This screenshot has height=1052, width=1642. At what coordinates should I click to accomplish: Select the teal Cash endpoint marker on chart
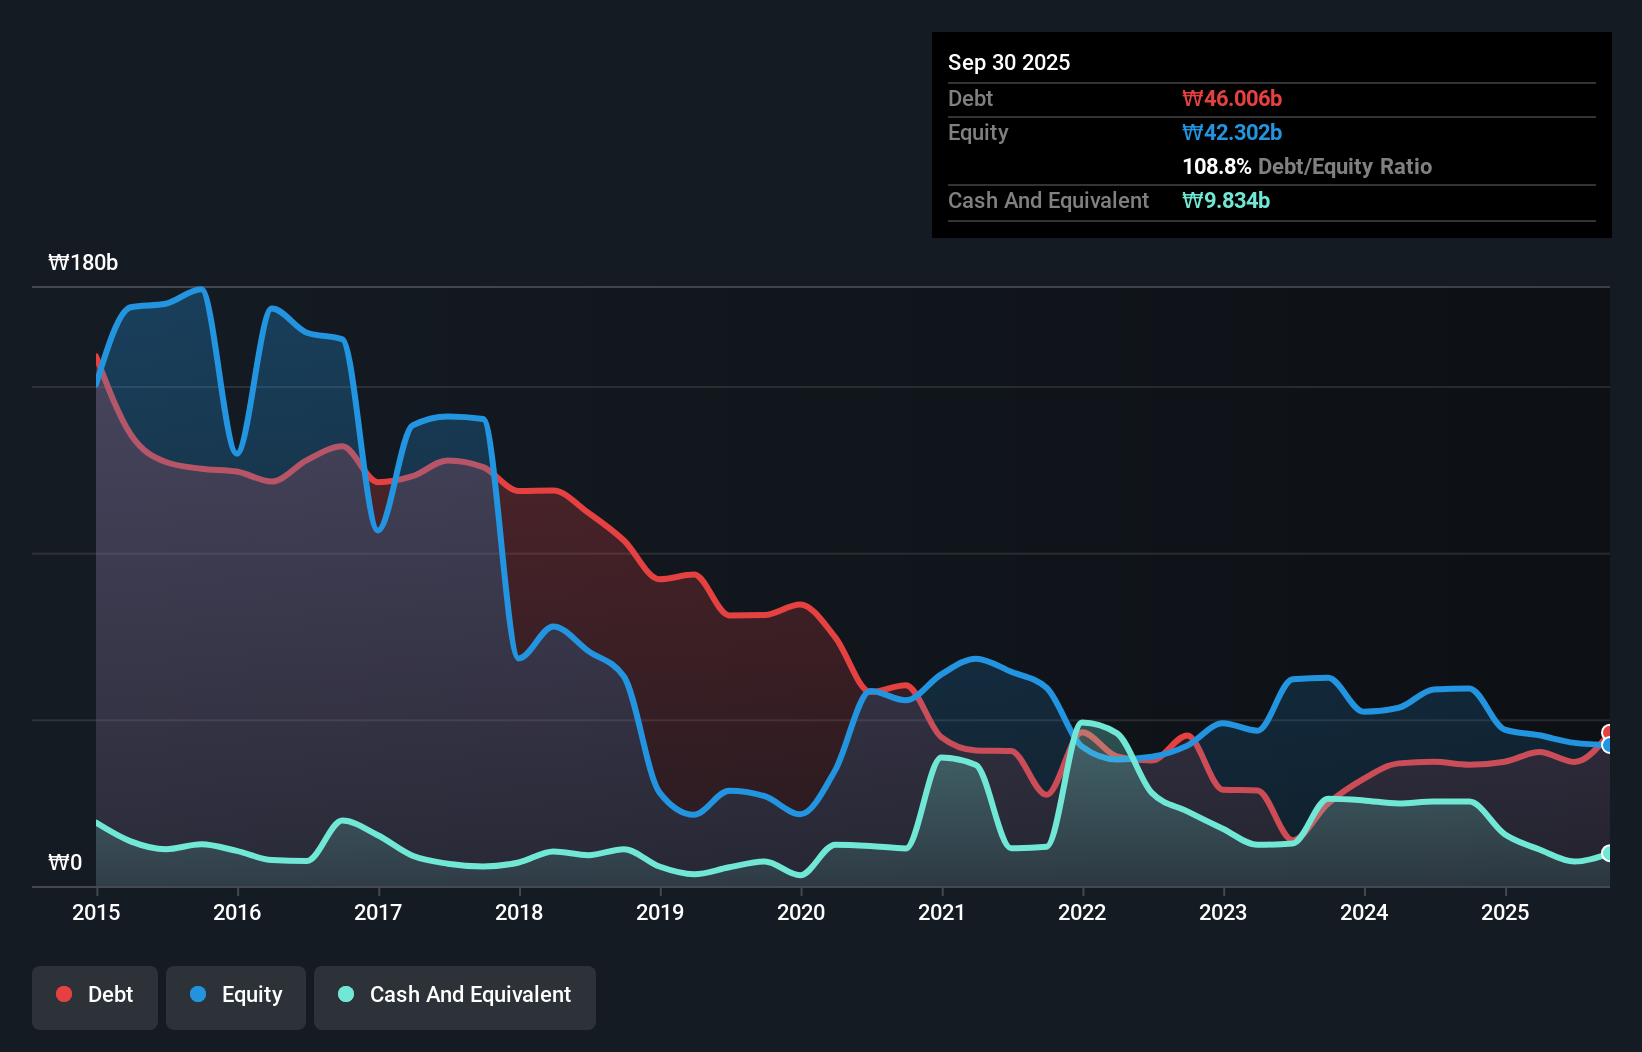[x=1609, y=854]
